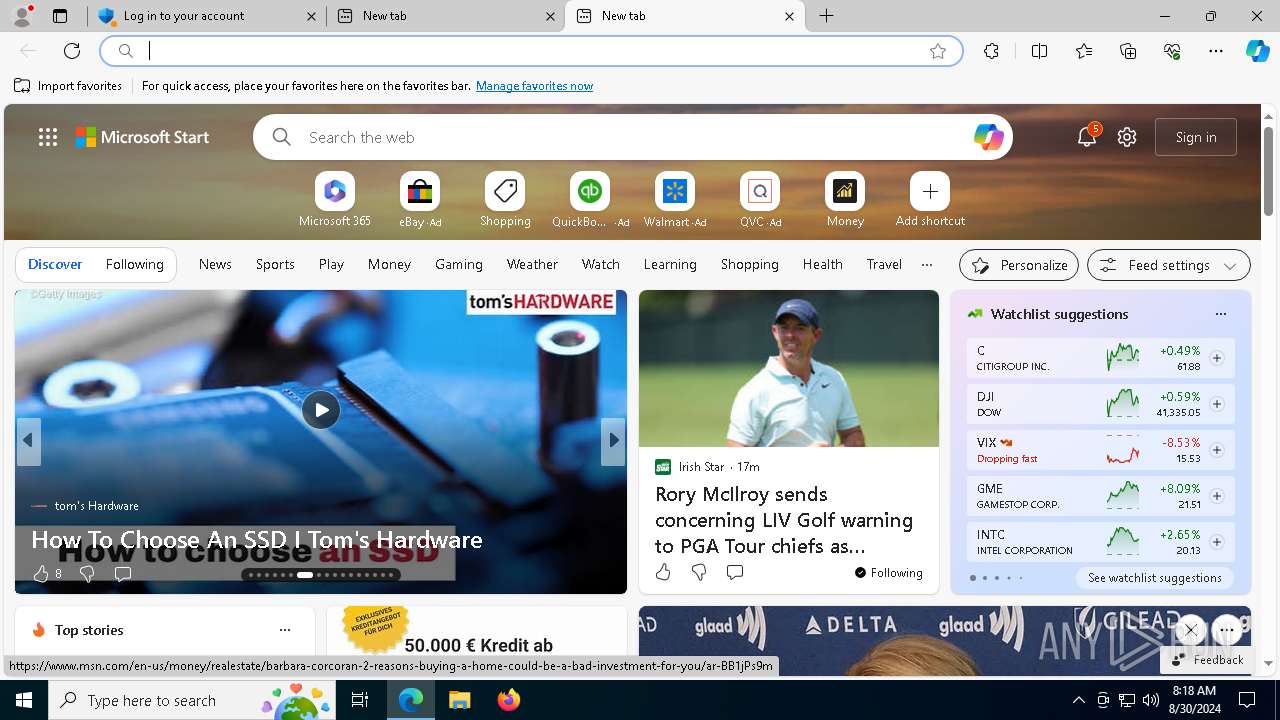Open the News category
The height and width of the screenshot is (720, 1280).
(215, 264)
